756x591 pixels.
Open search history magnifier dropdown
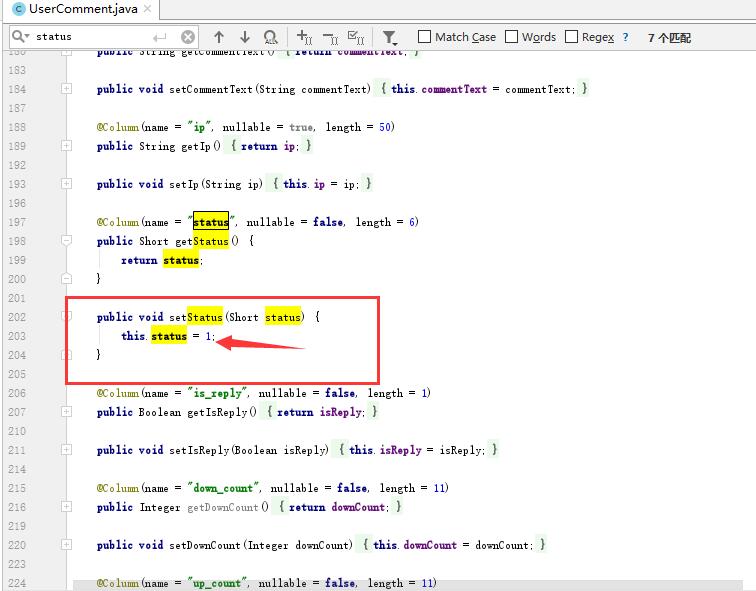click(x=19, y=37)
